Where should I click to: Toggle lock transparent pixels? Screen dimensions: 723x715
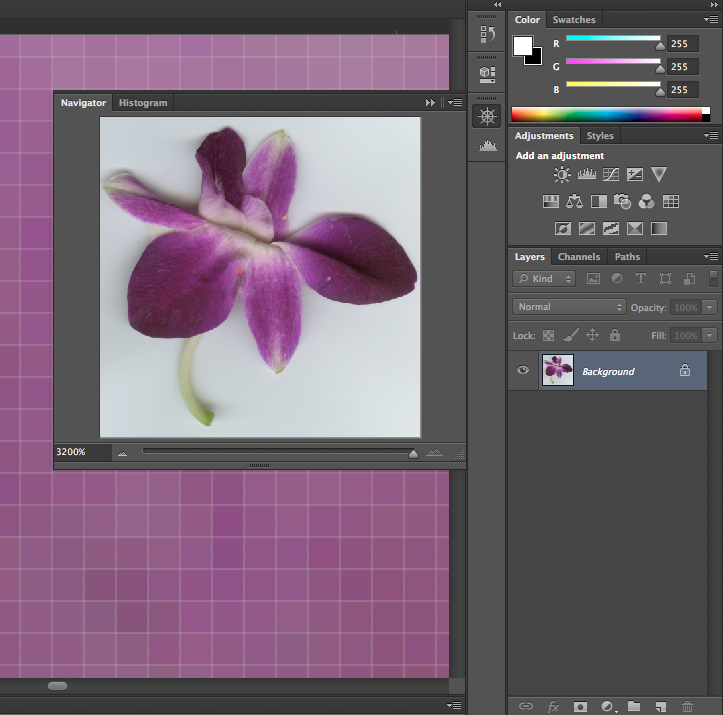pyautogui.click(x=548, y=336)
